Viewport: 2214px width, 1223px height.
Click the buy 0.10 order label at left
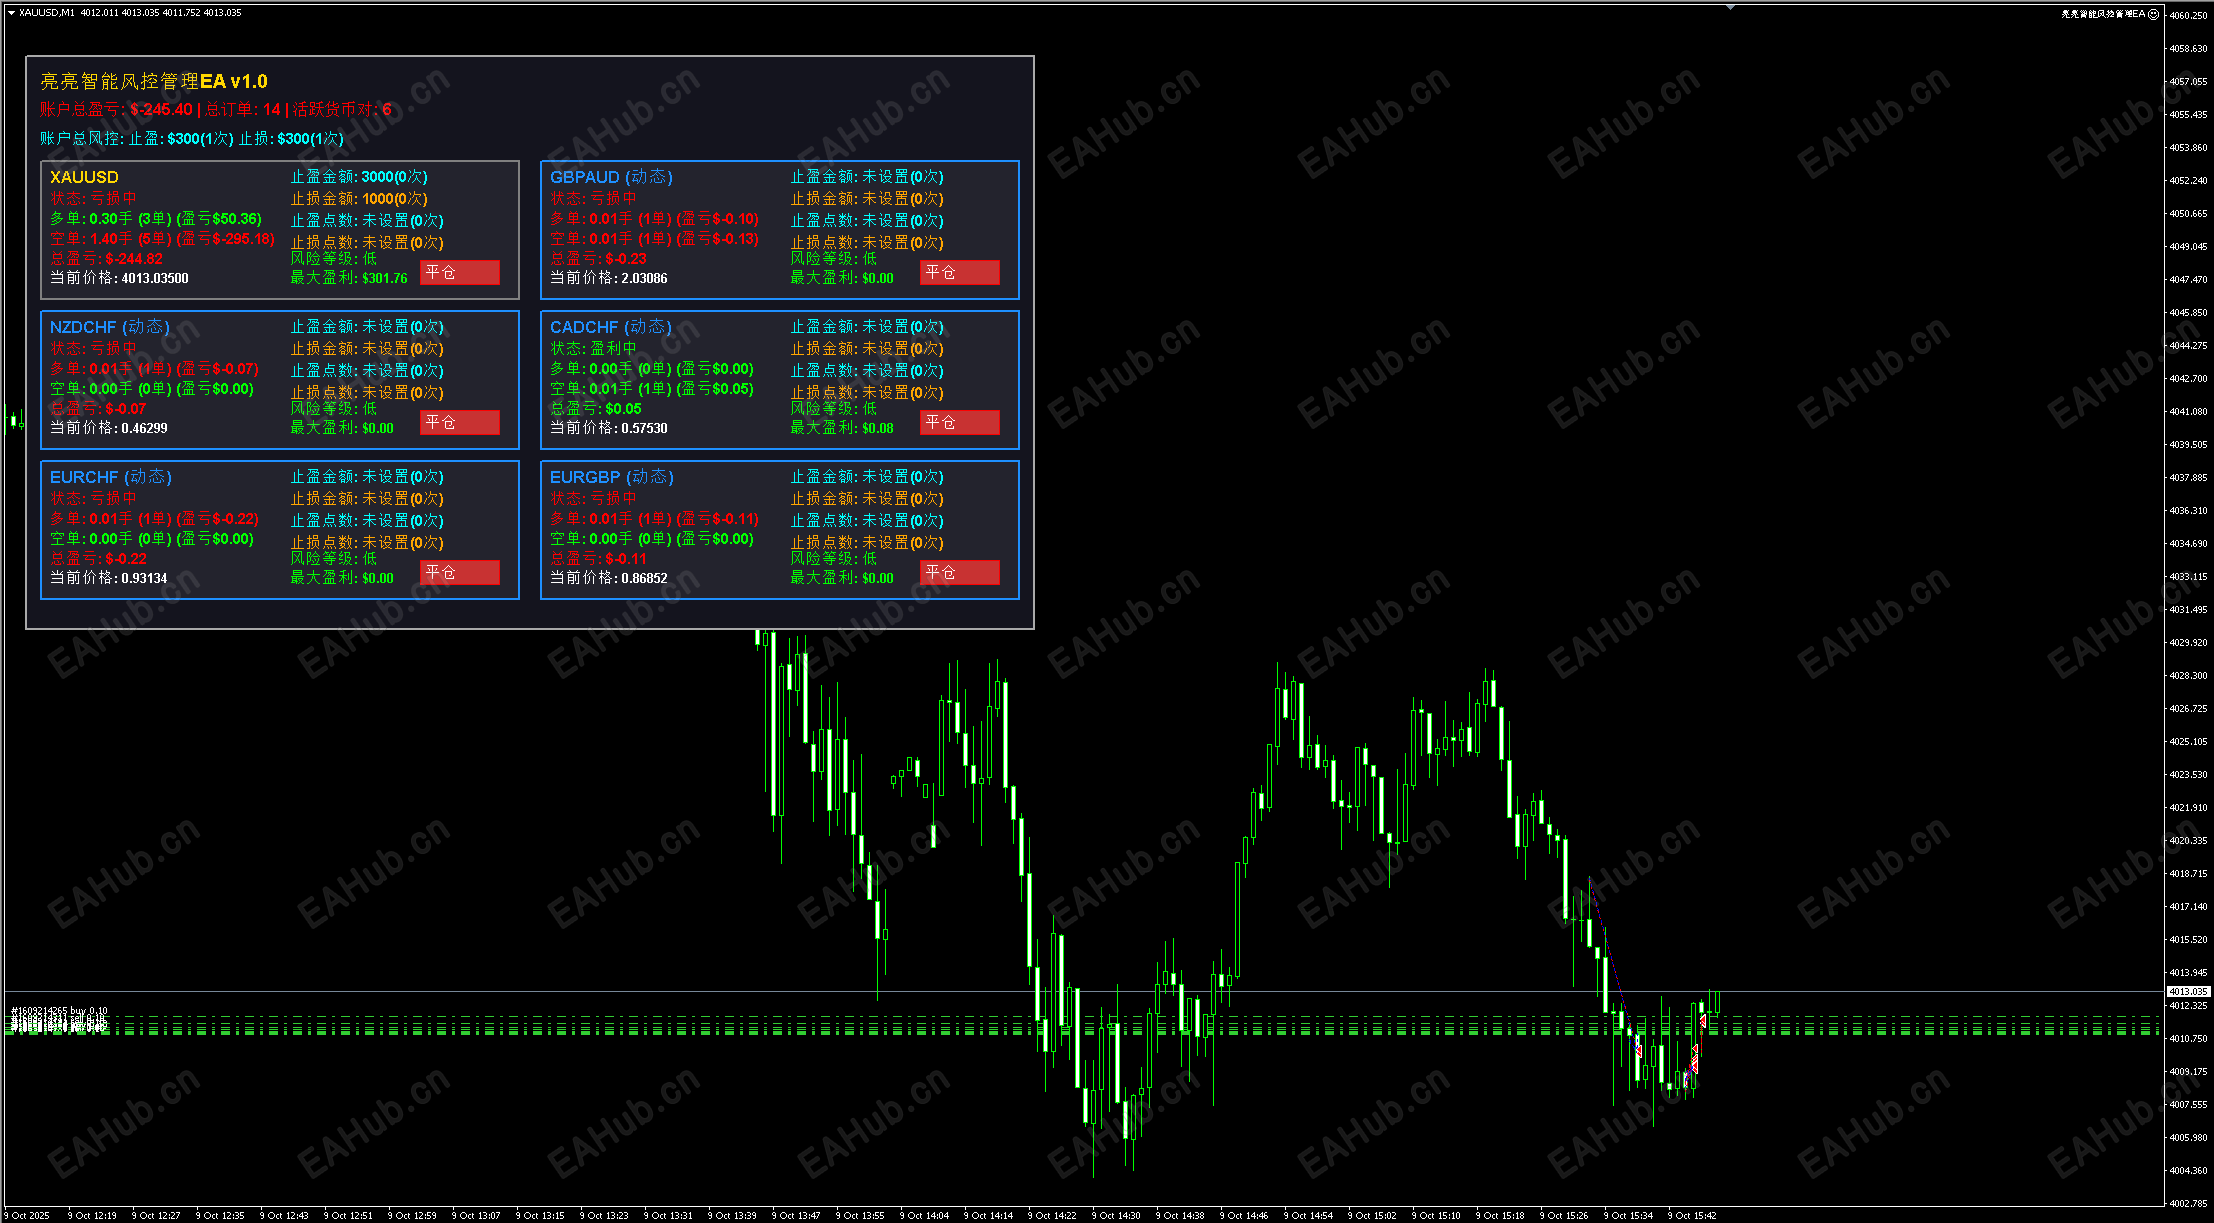point(60,1011)
